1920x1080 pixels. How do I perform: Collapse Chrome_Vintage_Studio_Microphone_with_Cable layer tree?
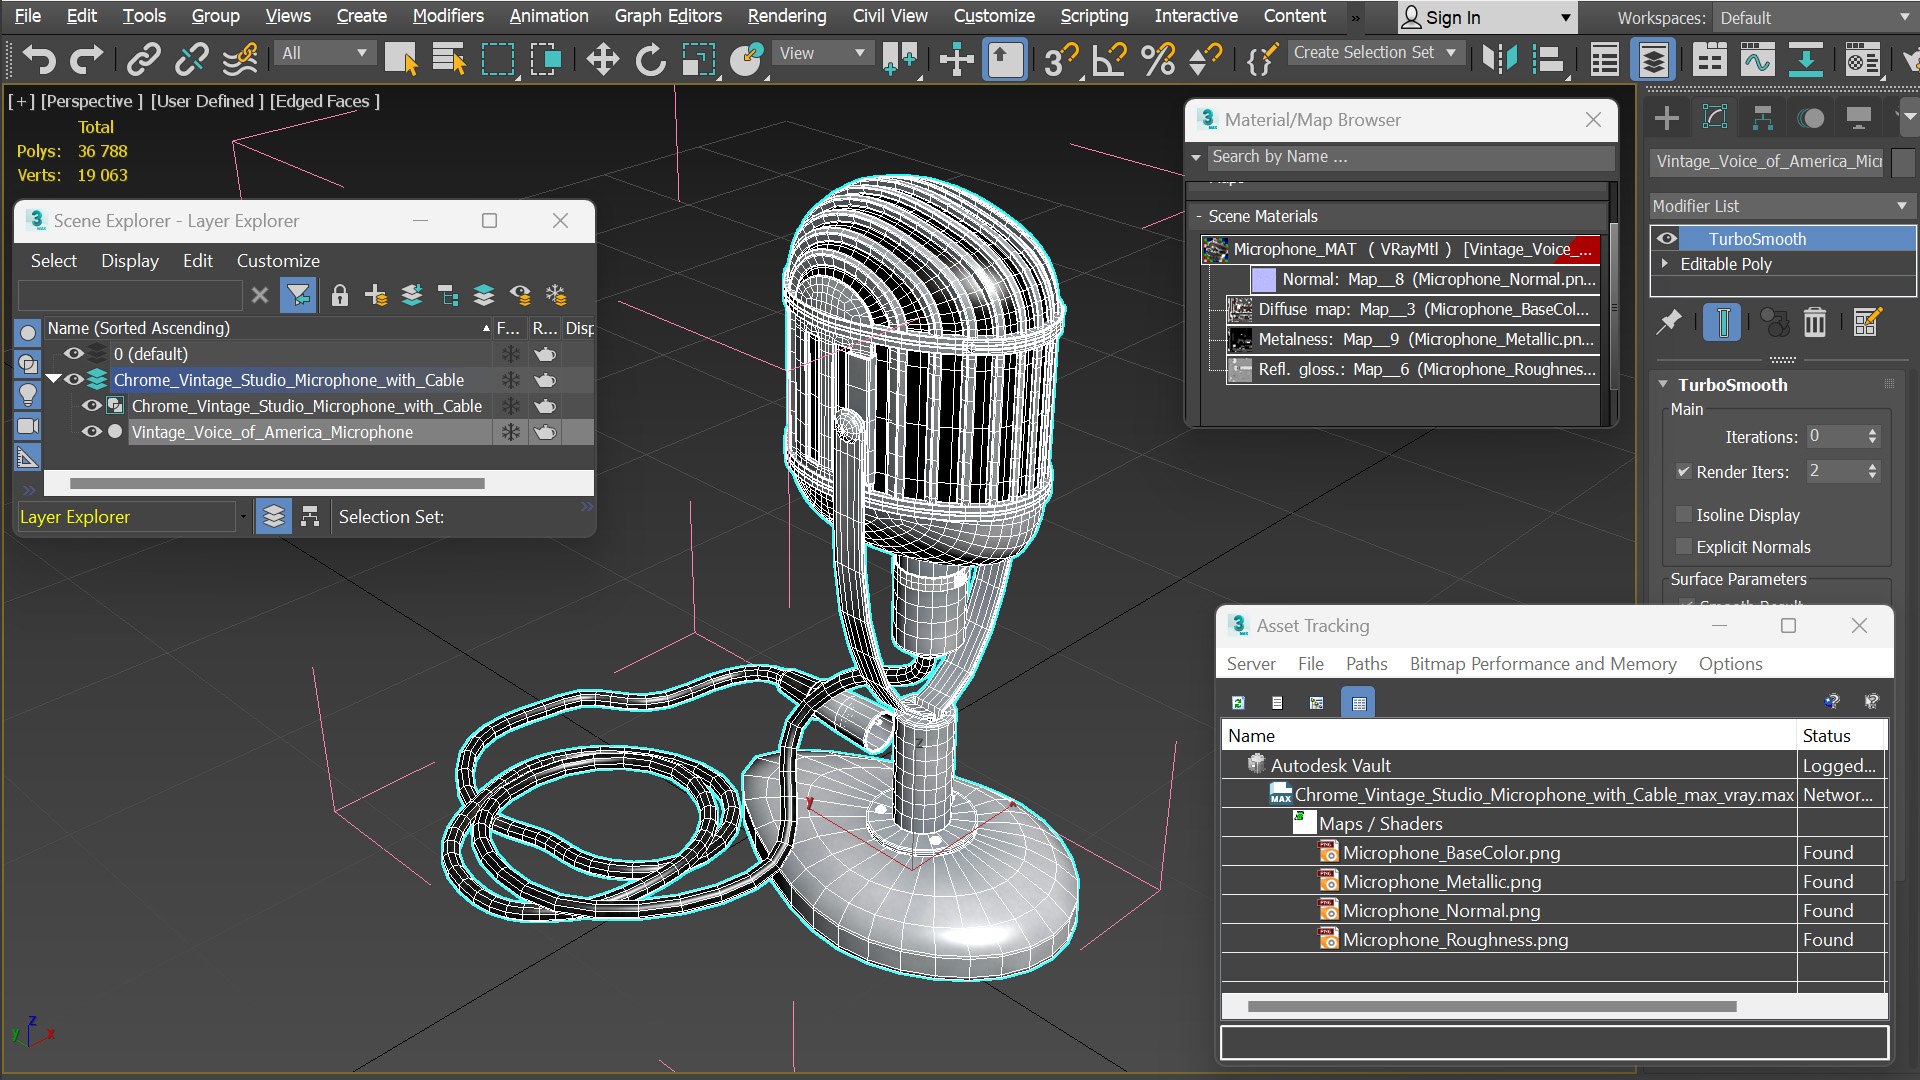click(54, 380)
